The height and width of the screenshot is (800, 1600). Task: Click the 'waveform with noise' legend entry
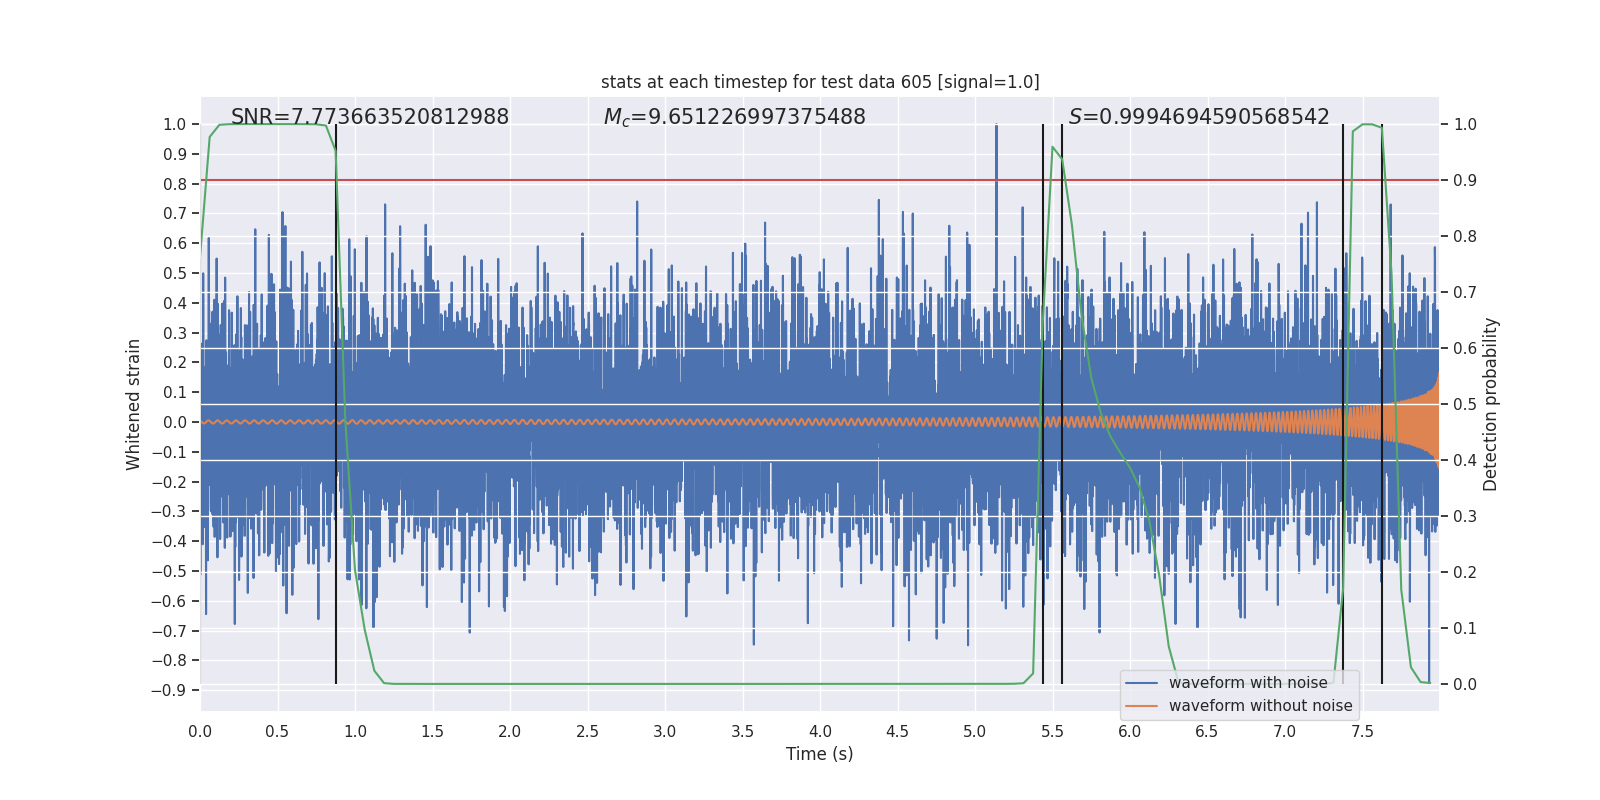(1248, 683)
